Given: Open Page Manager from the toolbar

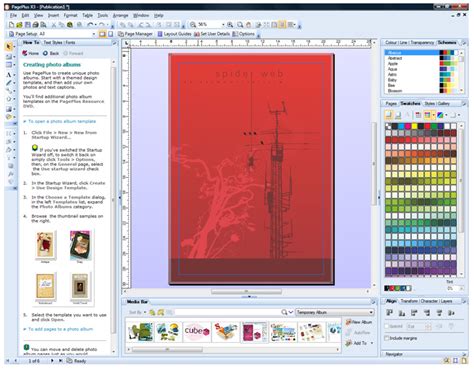Looking at the screenshot, I should tap(135, 34).
